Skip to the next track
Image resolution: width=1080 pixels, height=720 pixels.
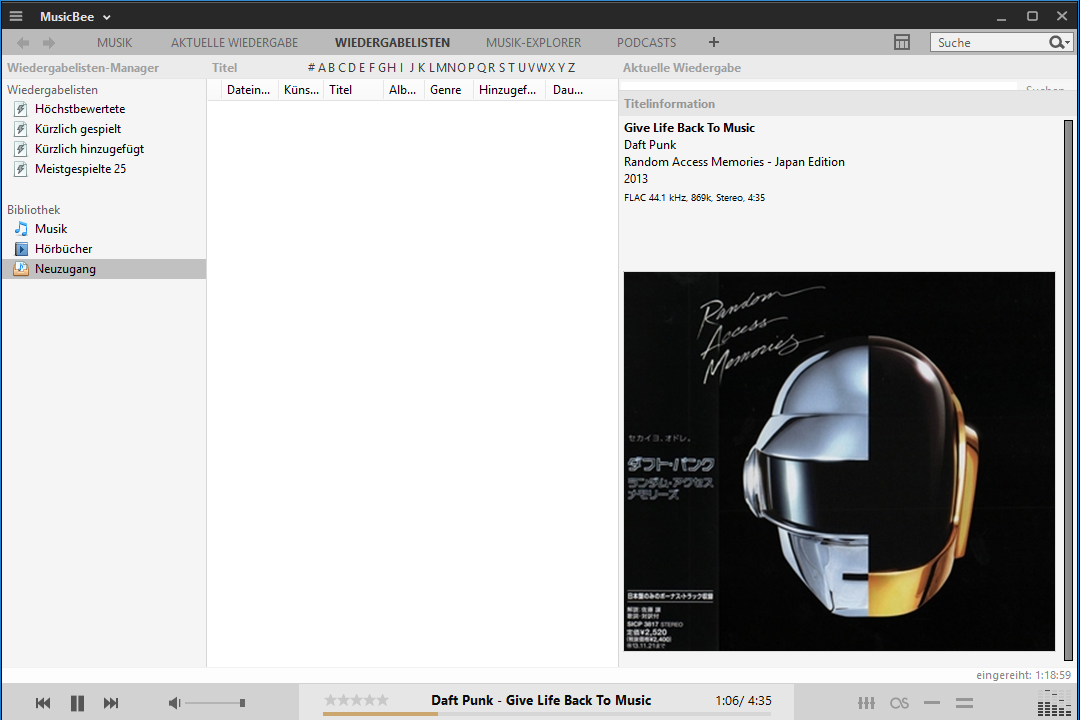(111, 703)
